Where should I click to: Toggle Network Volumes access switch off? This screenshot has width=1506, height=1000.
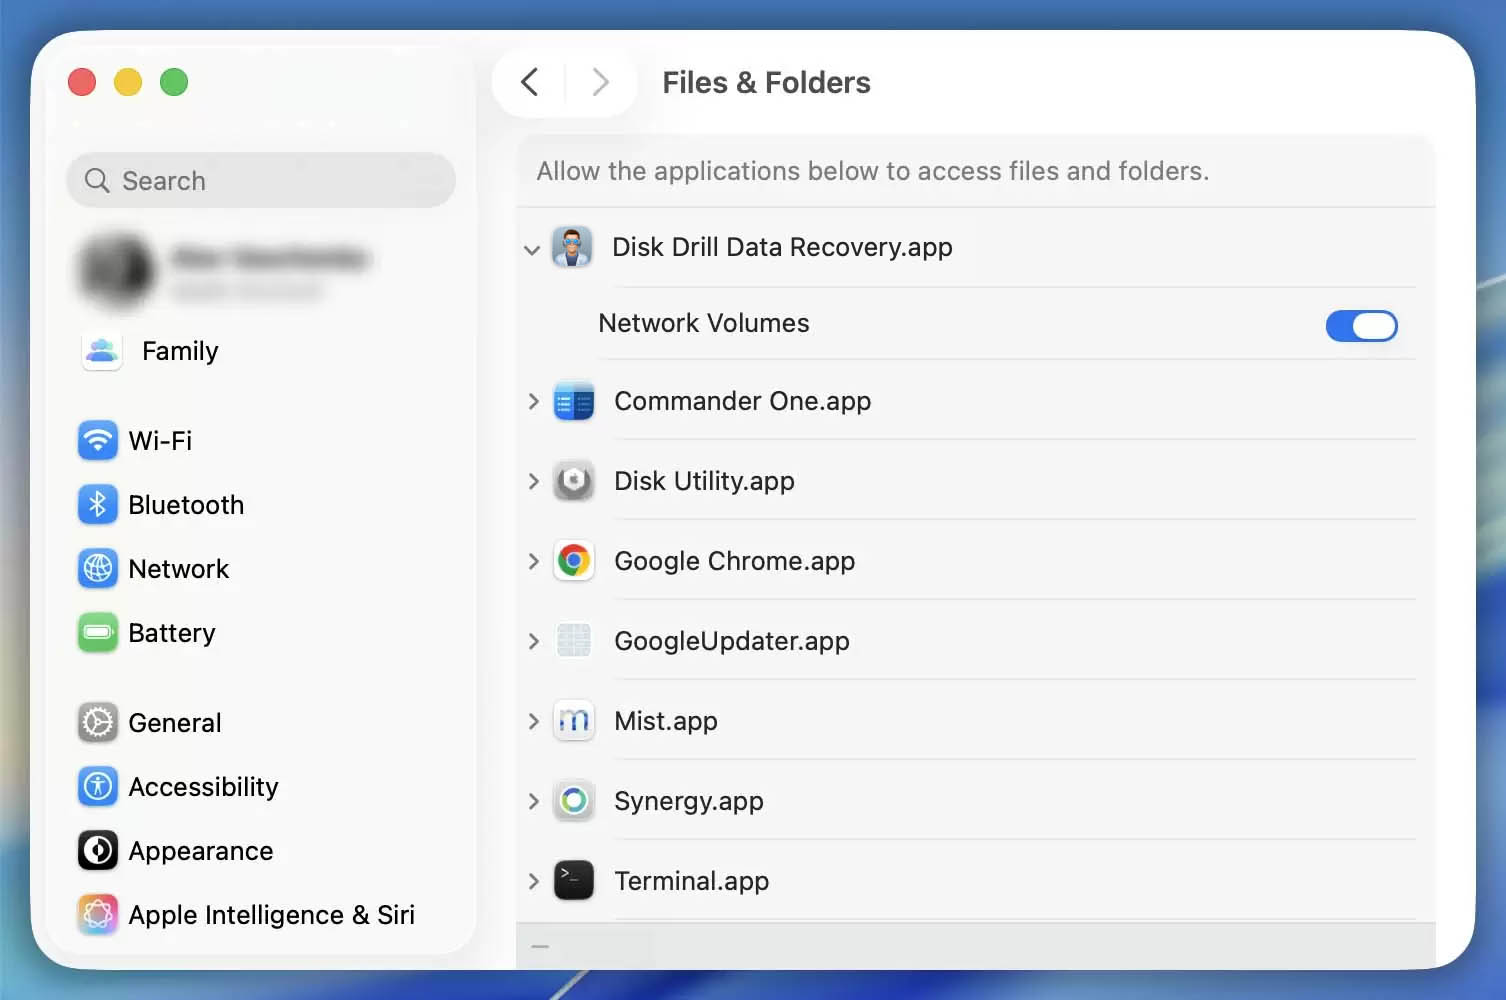pyautogui.click(x=1361, y=325)
